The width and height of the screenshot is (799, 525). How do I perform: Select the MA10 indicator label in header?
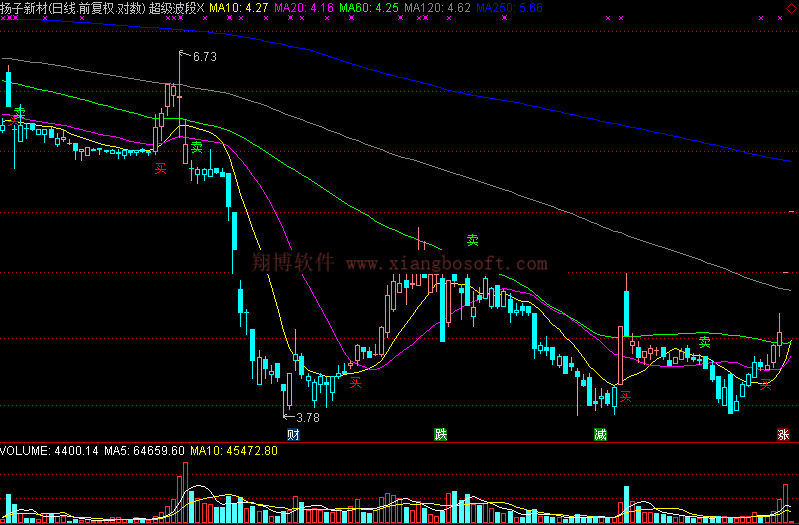coord(244,7)
